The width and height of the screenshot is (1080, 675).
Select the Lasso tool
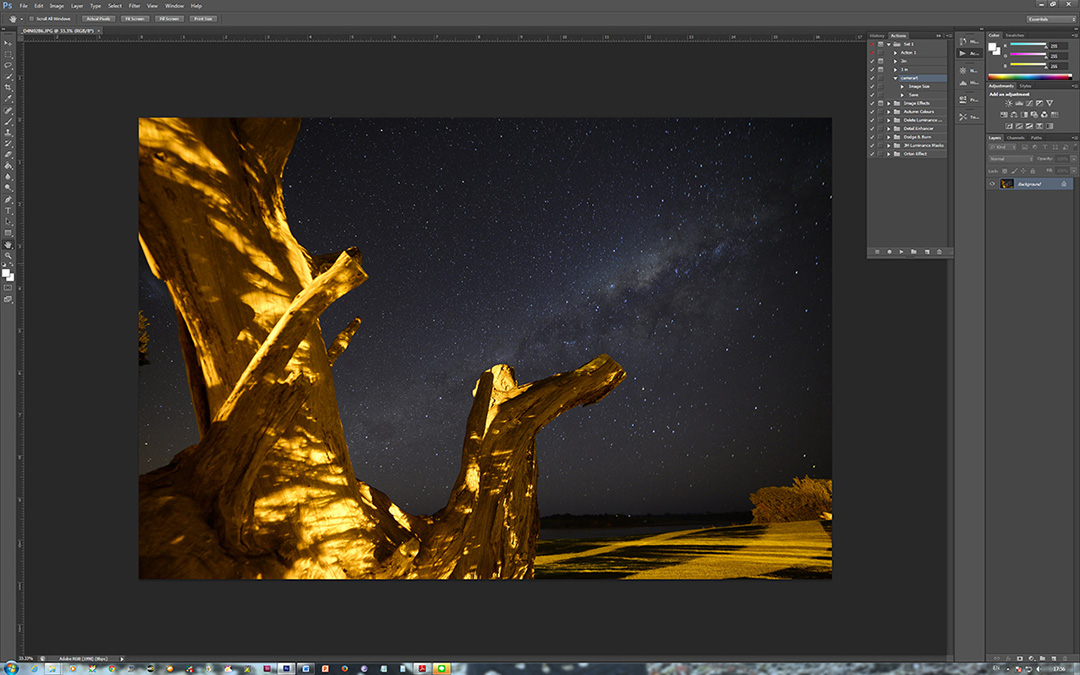click(x=8, y=64)
